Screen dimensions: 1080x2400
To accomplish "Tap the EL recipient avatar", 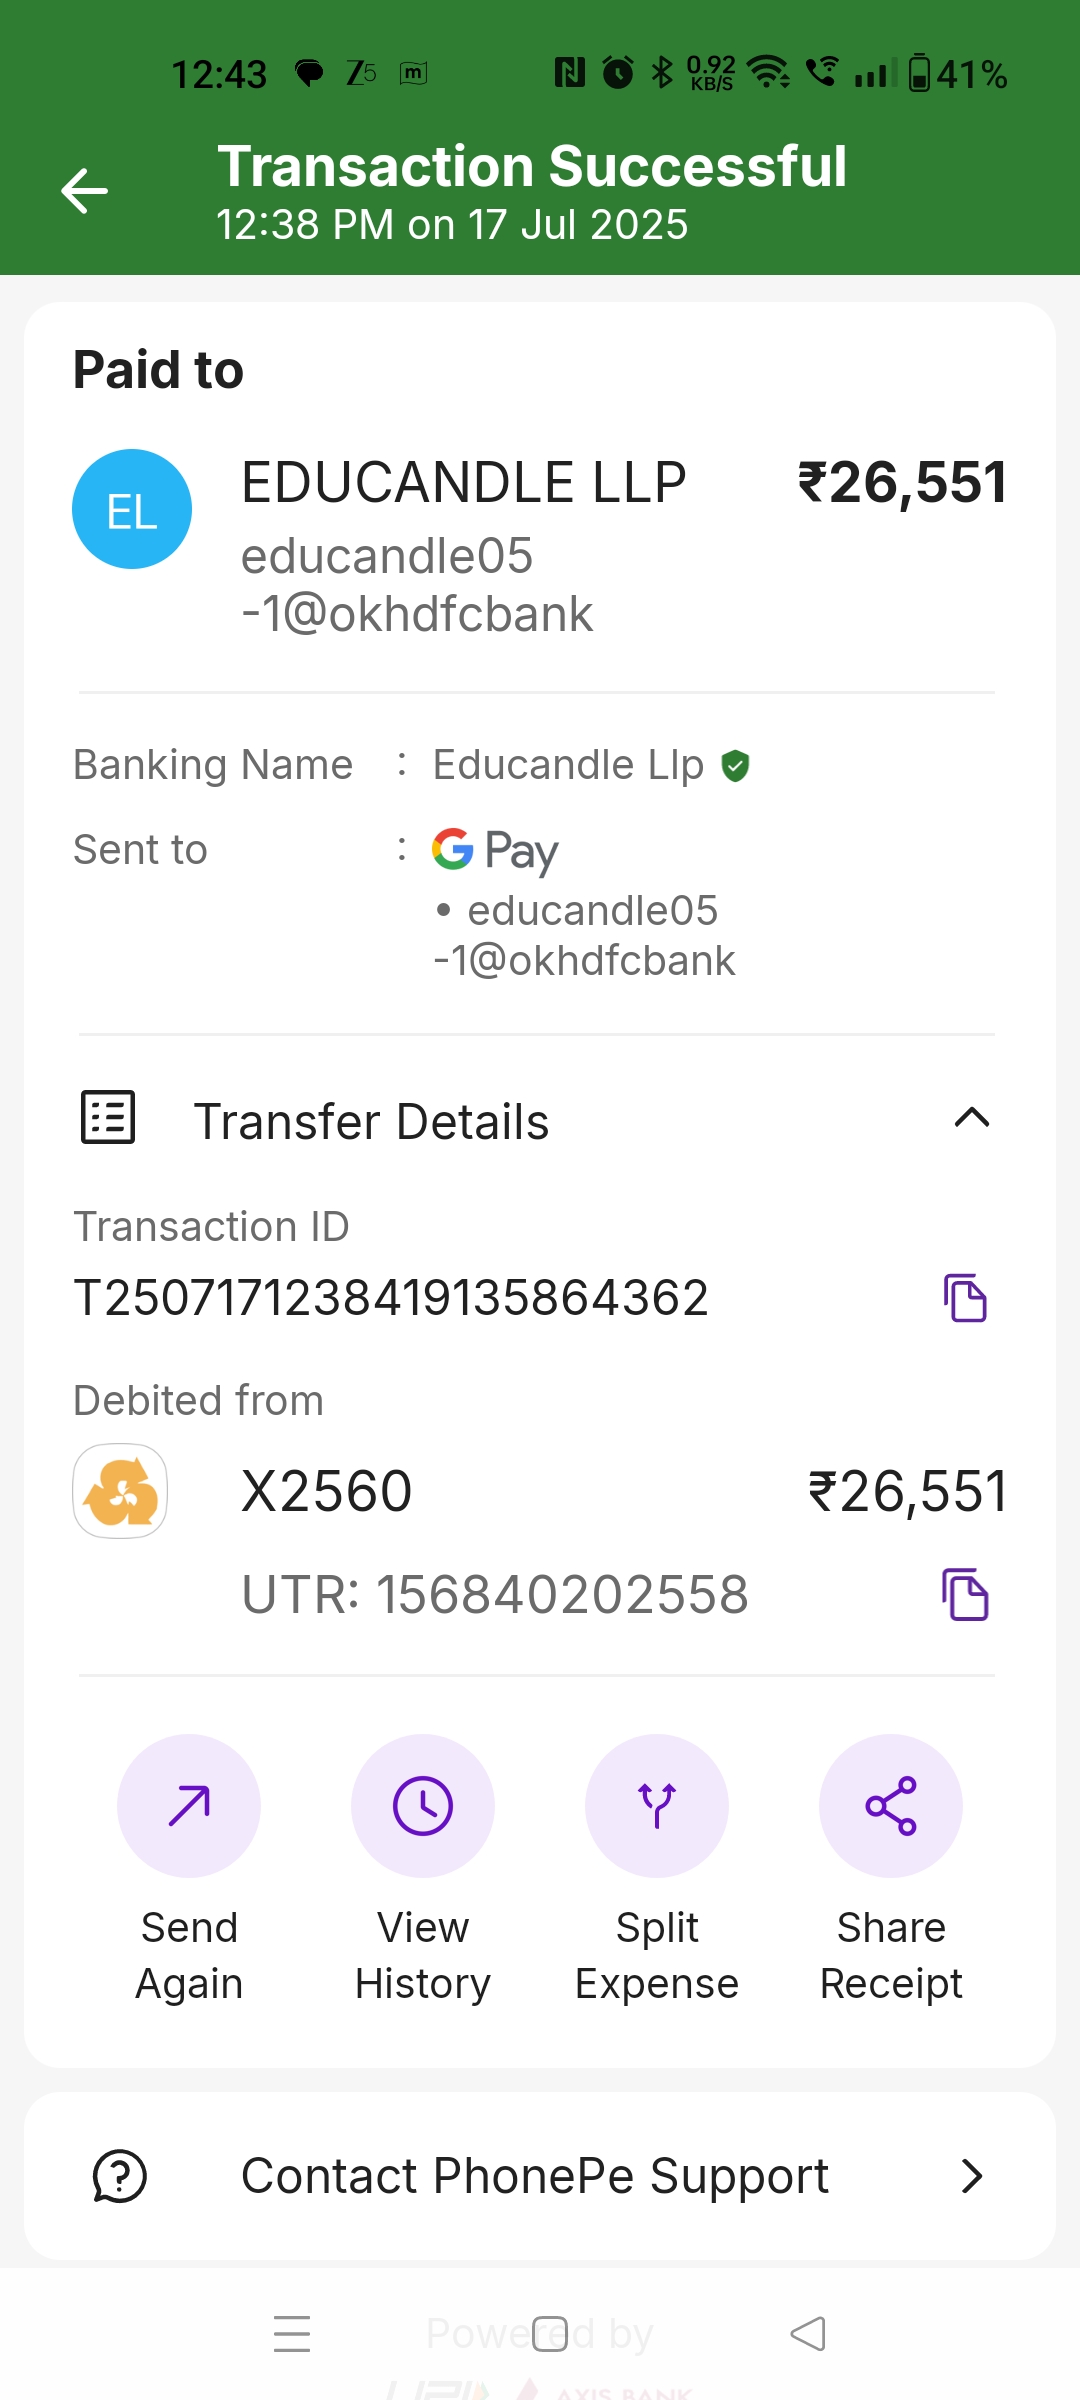I will [132, 509].
